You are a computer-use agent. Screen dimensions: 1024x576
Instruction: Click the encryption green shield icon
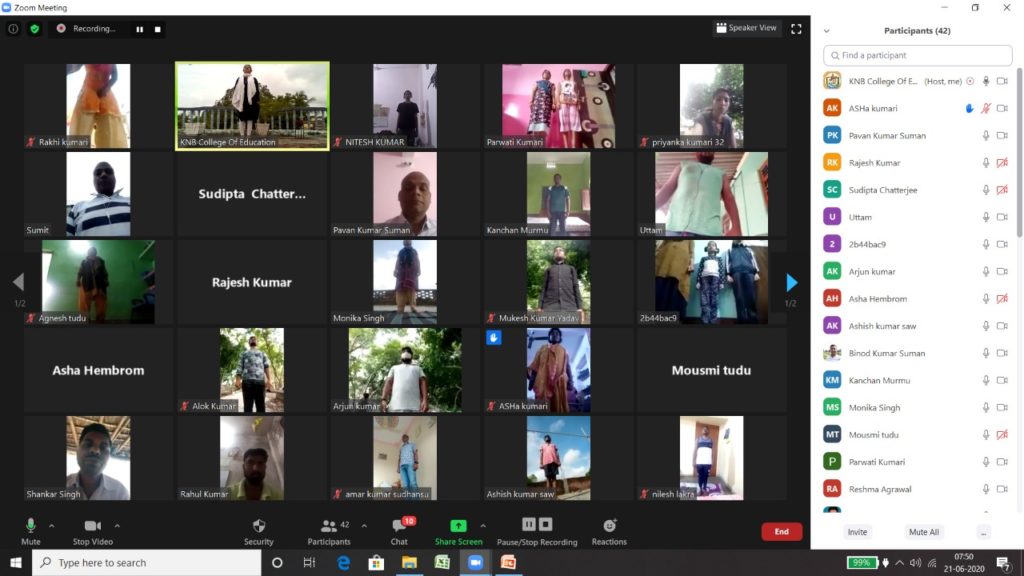pos(34,29)
